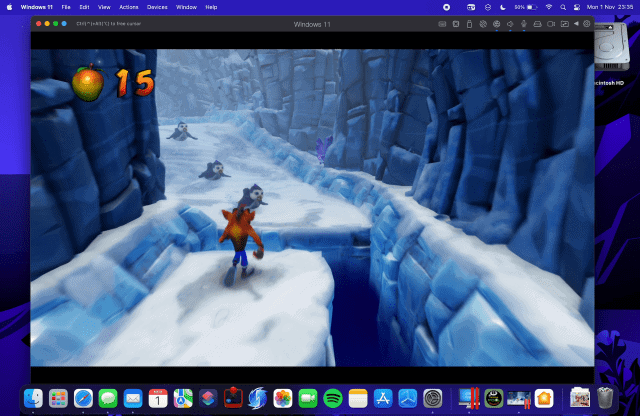The image size is (640, 416).
Task: Open Spotify from the Dock
Action: click(333, 398)
